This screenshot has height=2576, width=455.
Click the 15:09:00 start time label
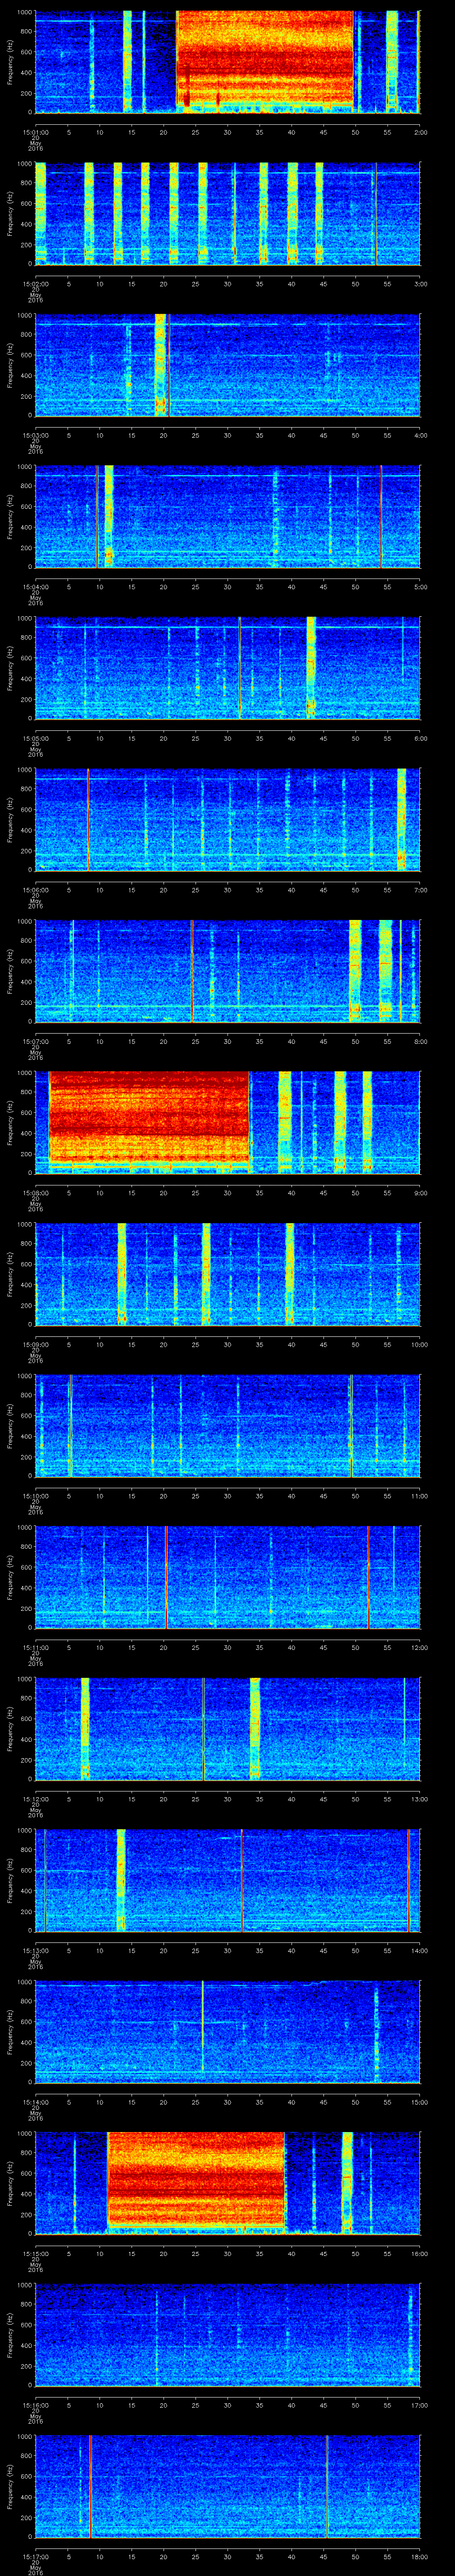35,1343
